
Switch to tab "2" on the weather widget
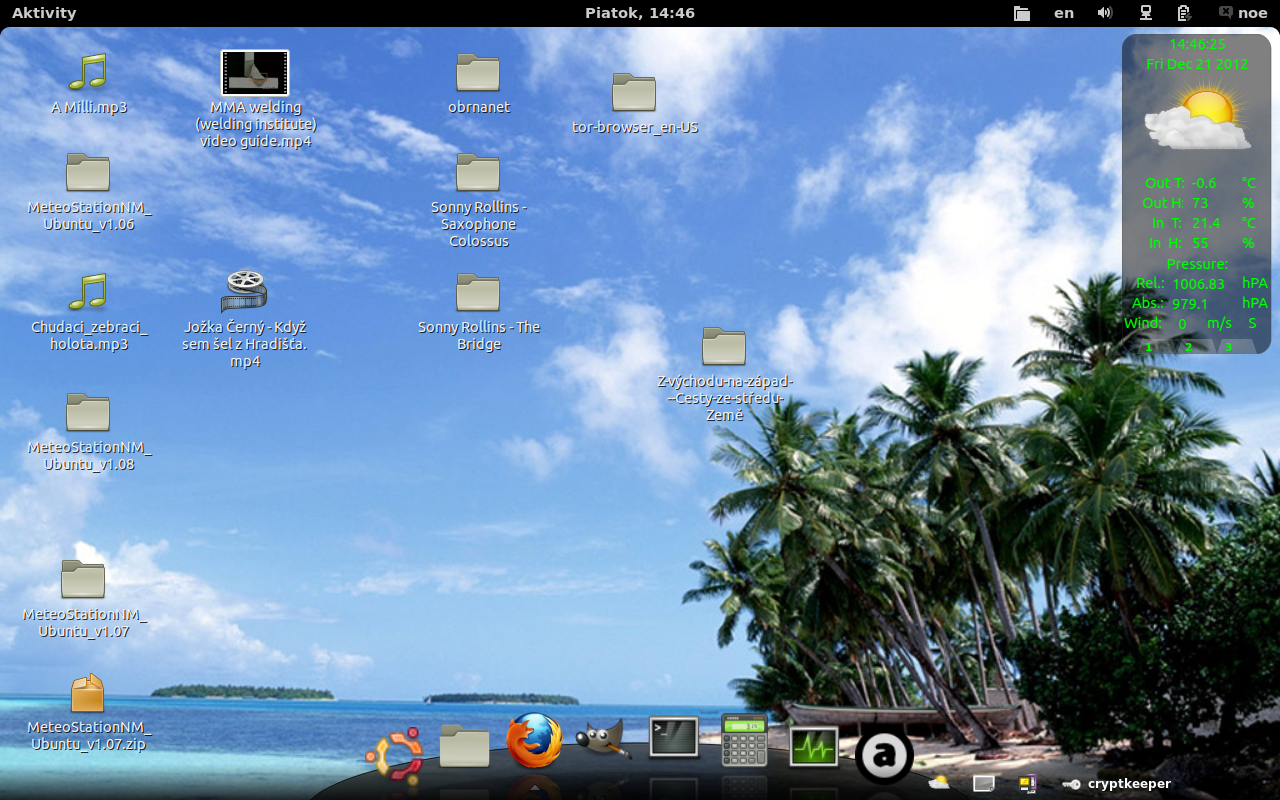click(1188, 346)
